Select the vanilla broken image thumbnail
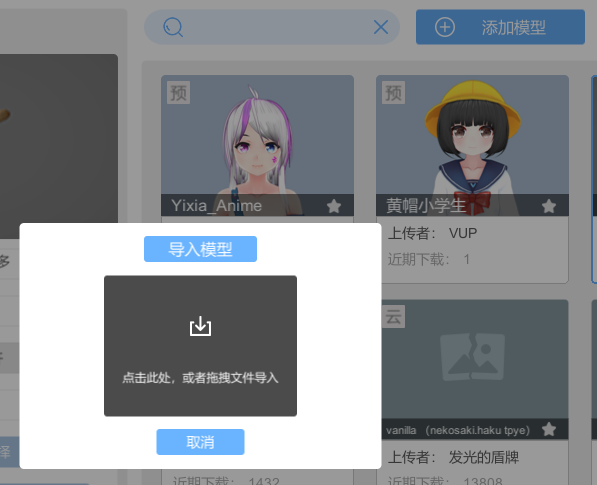This screenshot has height=485, width=597. tap(472, 357)
